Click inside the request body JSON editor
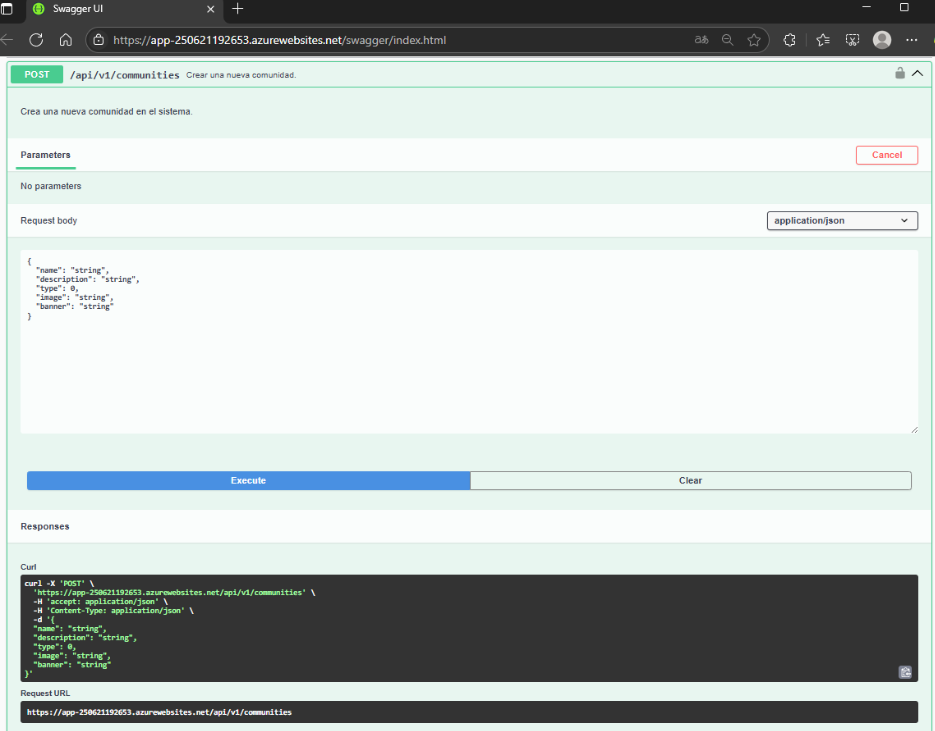 (469, 342)
